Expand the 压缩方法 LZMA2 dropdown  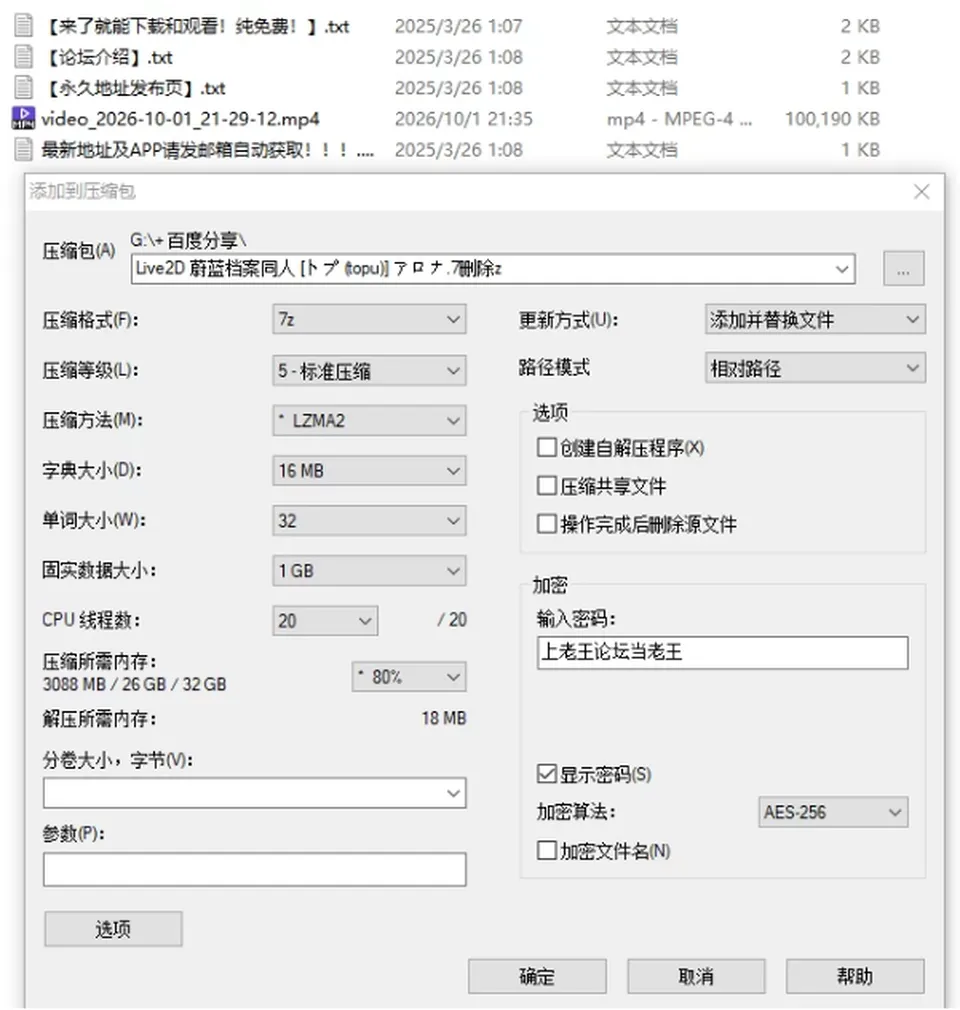pyautogui.click(x=369, y=421)
